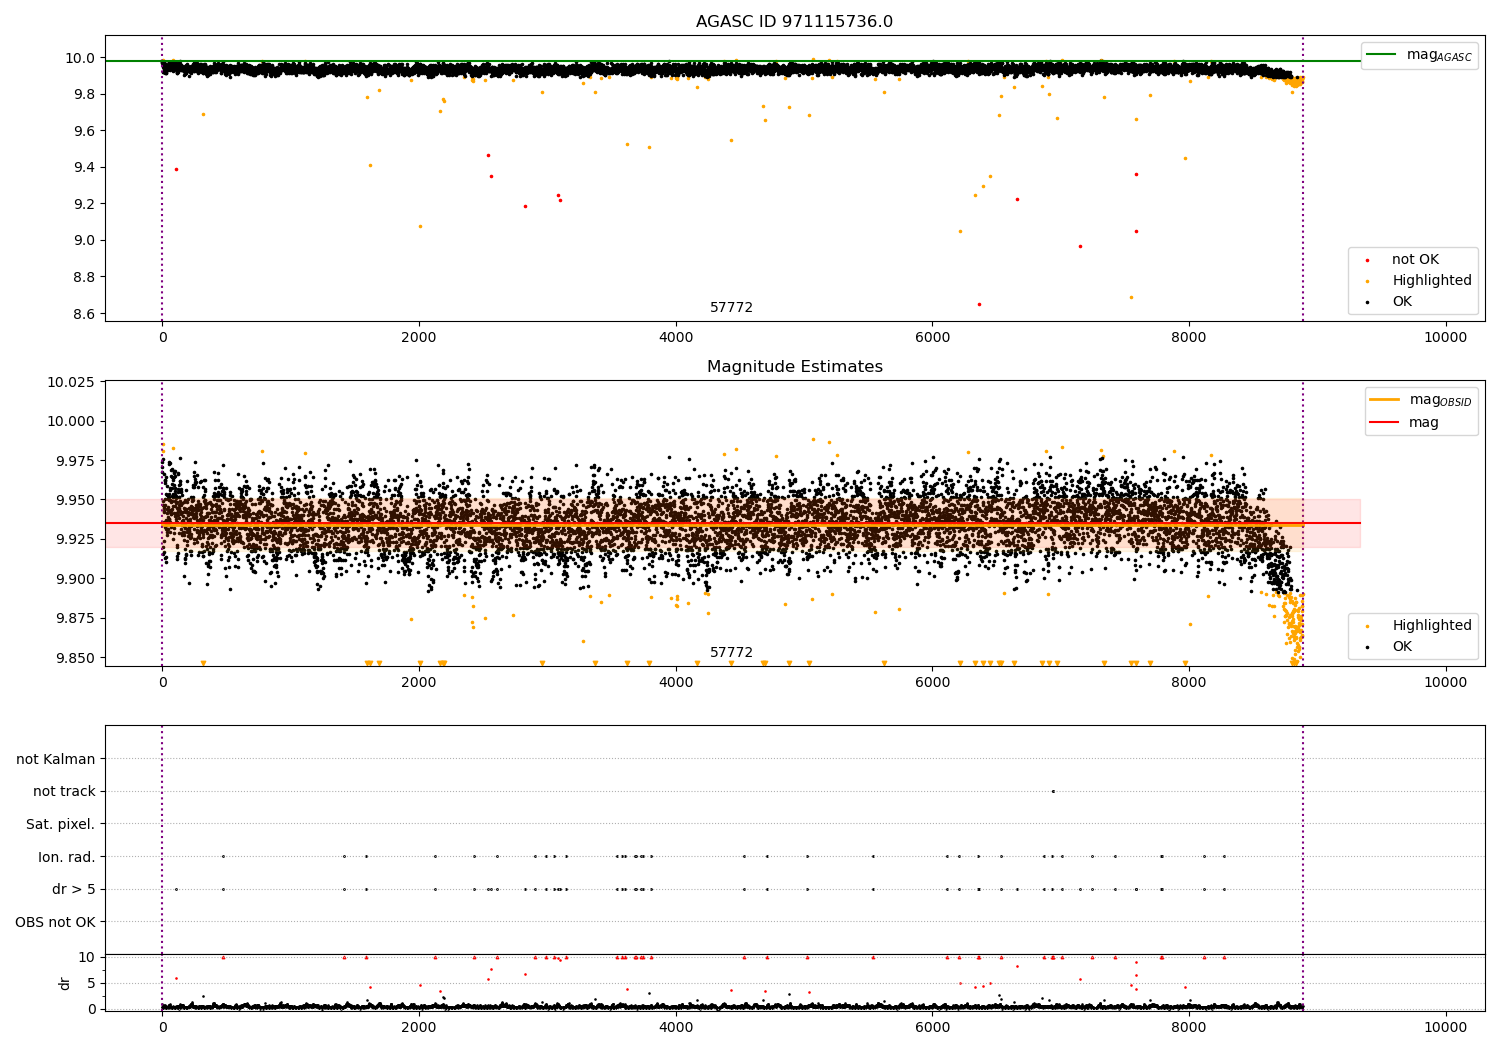Click the '9.850' y-tick of middle plot
Viewport: 1500px width, 1050px height.
click(76, 659)
